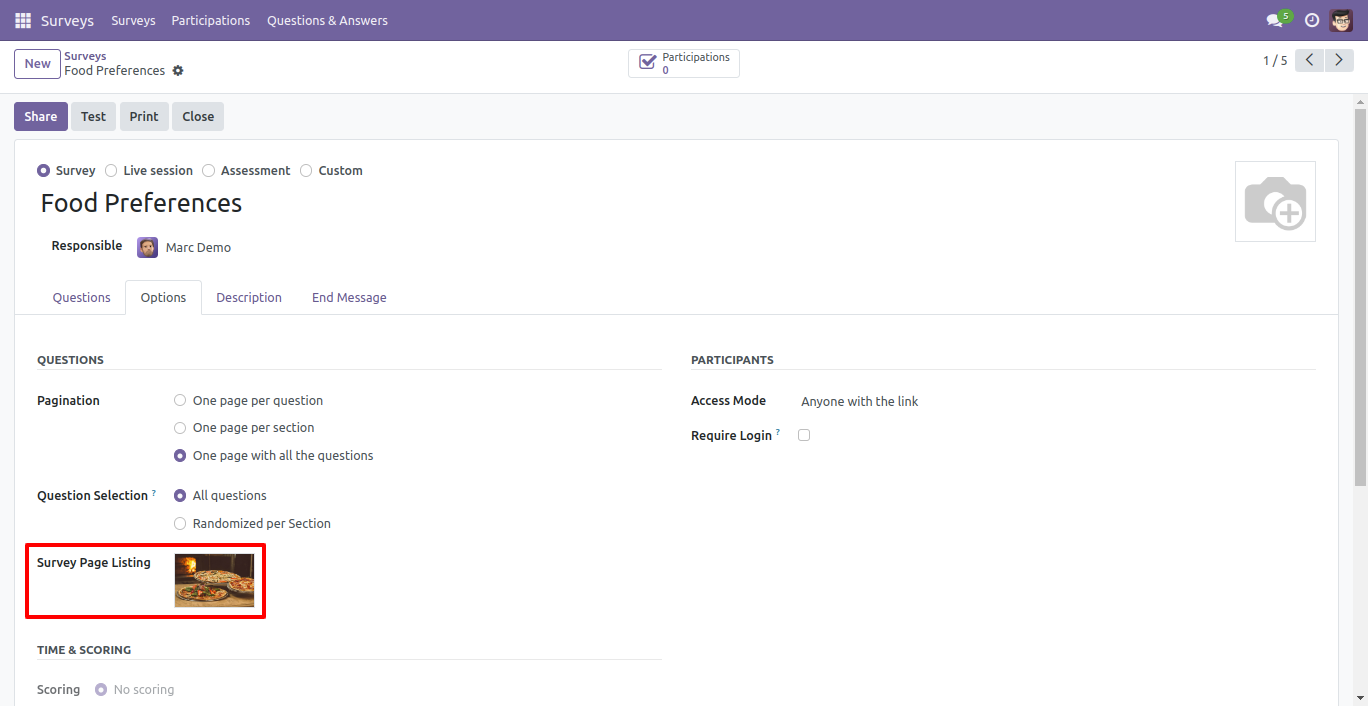Select the Survey type radio button
The height and width of the screenshot is (706, 1368).
[43, 171]
